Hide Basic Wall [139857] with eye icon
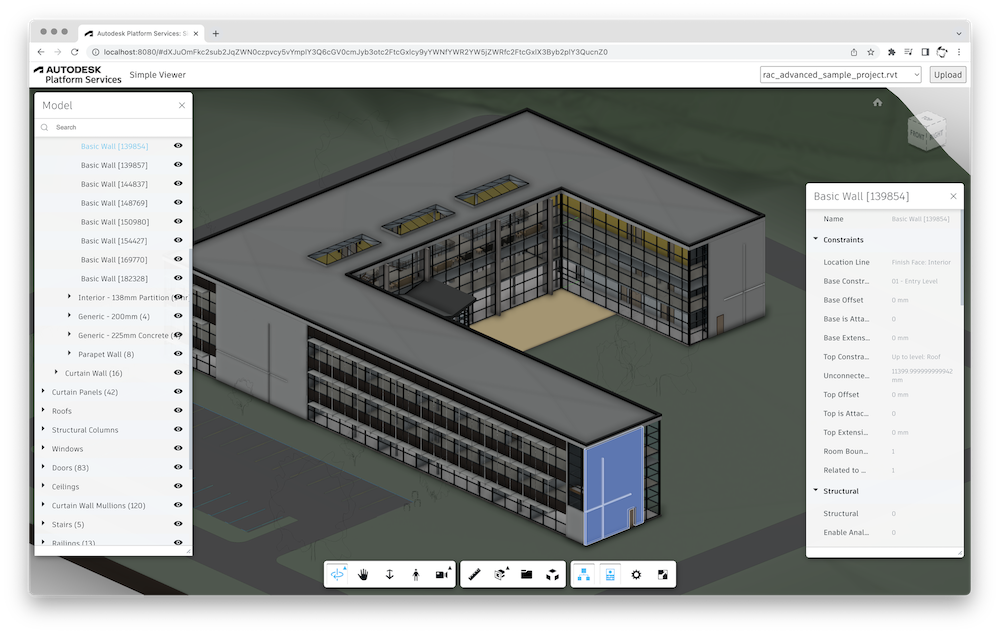1000x634 pixels. [179, 165]
